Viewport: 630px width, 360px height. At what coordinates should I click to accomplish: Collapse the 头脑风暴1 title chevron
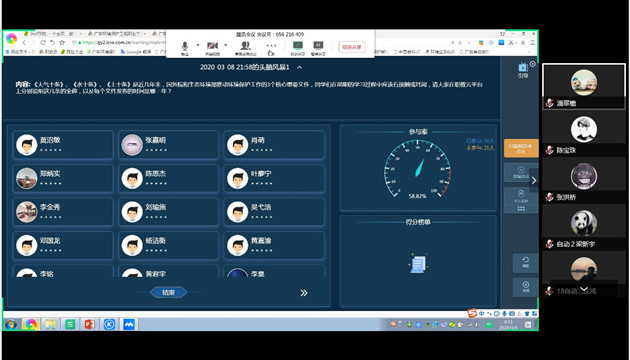pyautogui.click(x=300, y=68)
